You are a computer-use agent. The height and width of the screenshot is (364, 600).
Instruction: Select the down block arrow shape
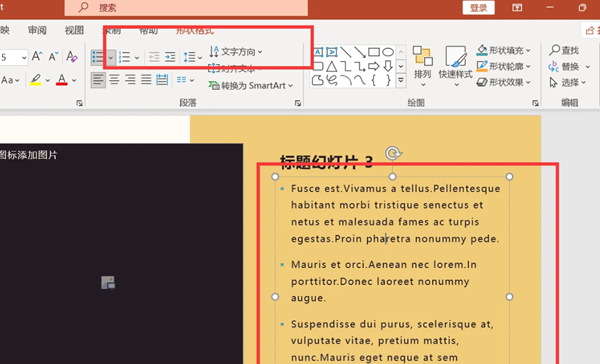point(388,66)
